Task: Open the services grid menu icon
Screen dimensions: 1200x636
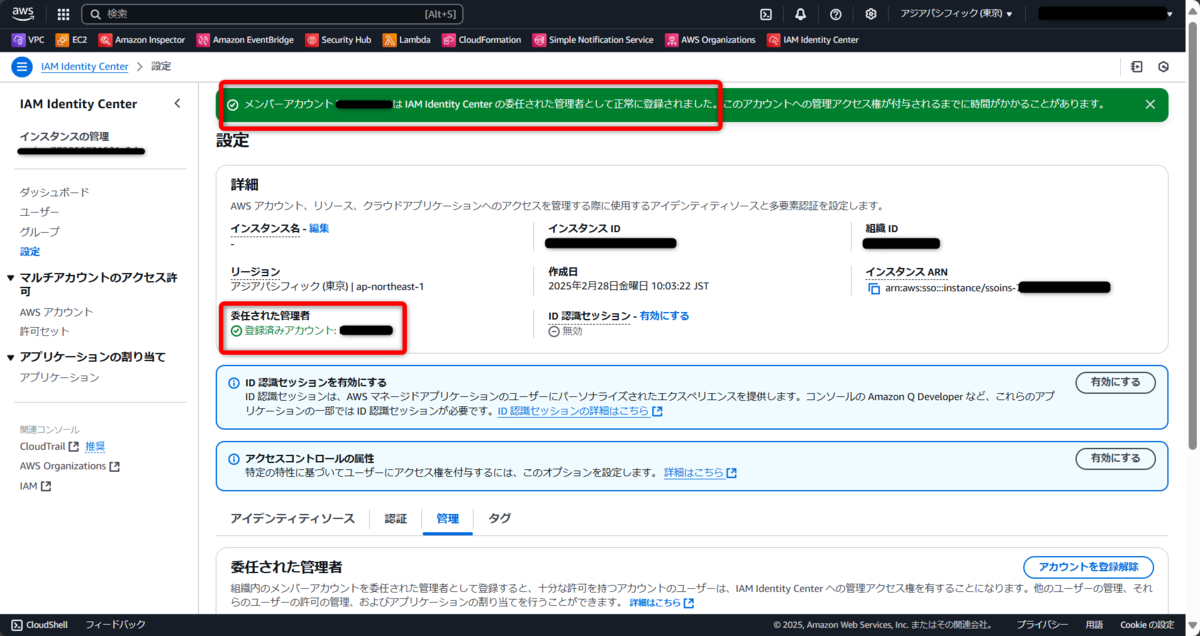Action: (64, 14)
